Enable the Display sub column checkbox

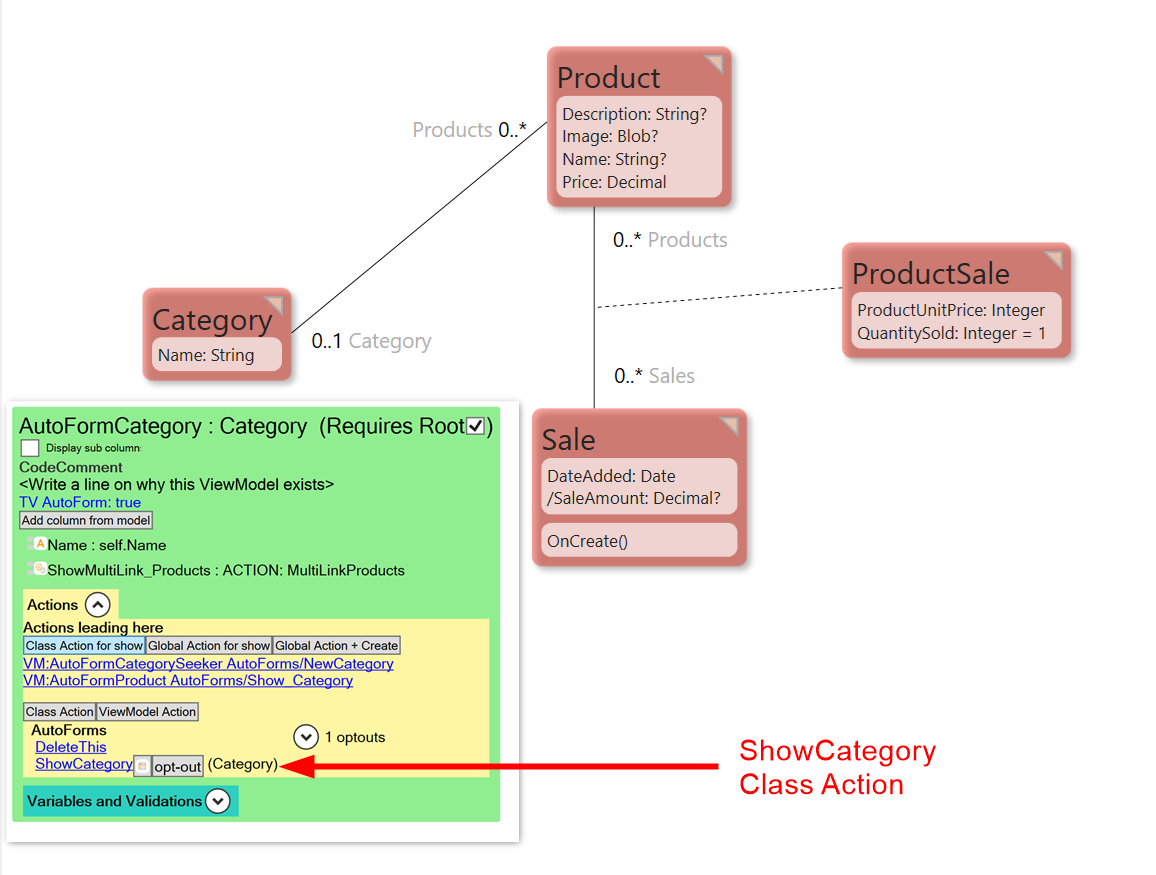(30, 448)
